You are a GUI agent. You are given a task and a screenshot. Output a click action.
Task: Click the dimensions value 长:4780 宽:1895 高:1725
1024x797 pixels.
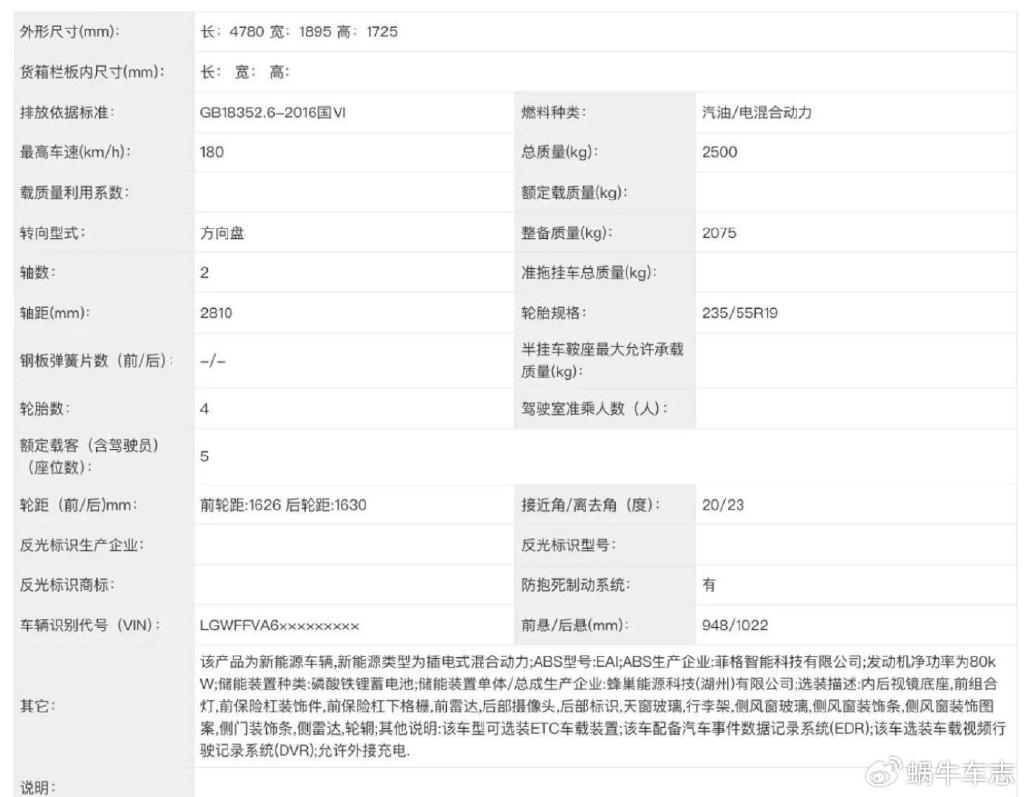click(x=298, y=31)
